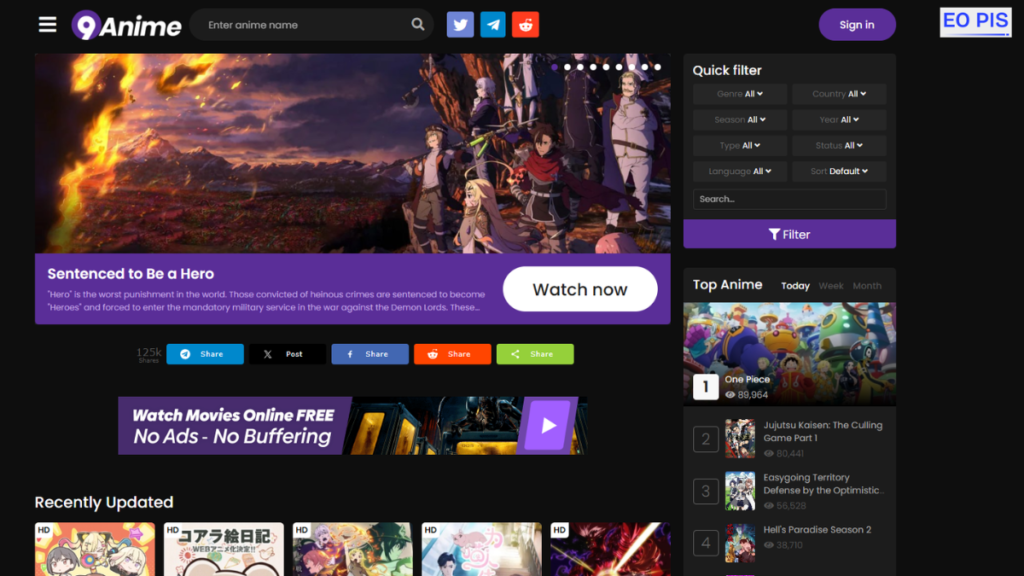The width and height of the screenshot is (1024, 576).
Task: Open the Telegram social icon
Action: pyautogui.click(x=493, y=25)
